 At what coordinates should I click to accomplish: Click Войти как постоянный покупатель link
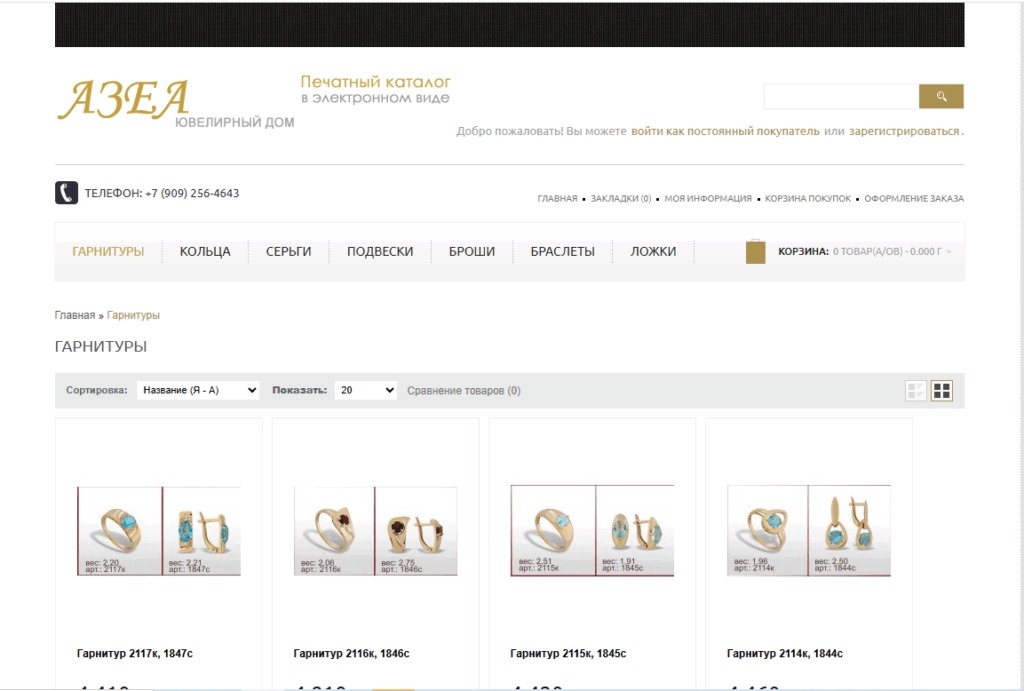tap(725, 131)
